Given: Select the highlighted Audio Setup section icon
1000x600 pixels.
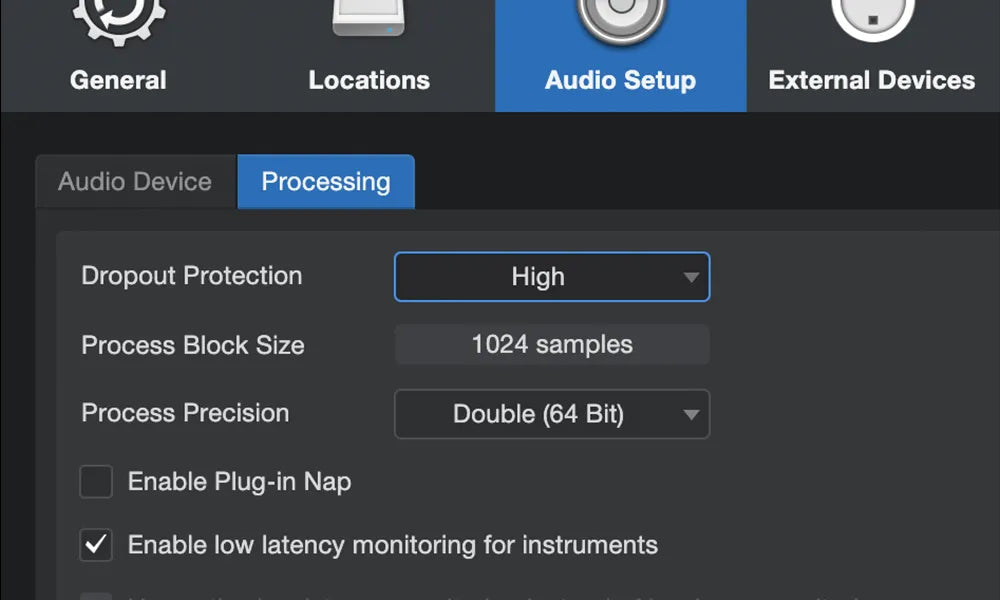Looking at the screenshot, I should (620, 18).
